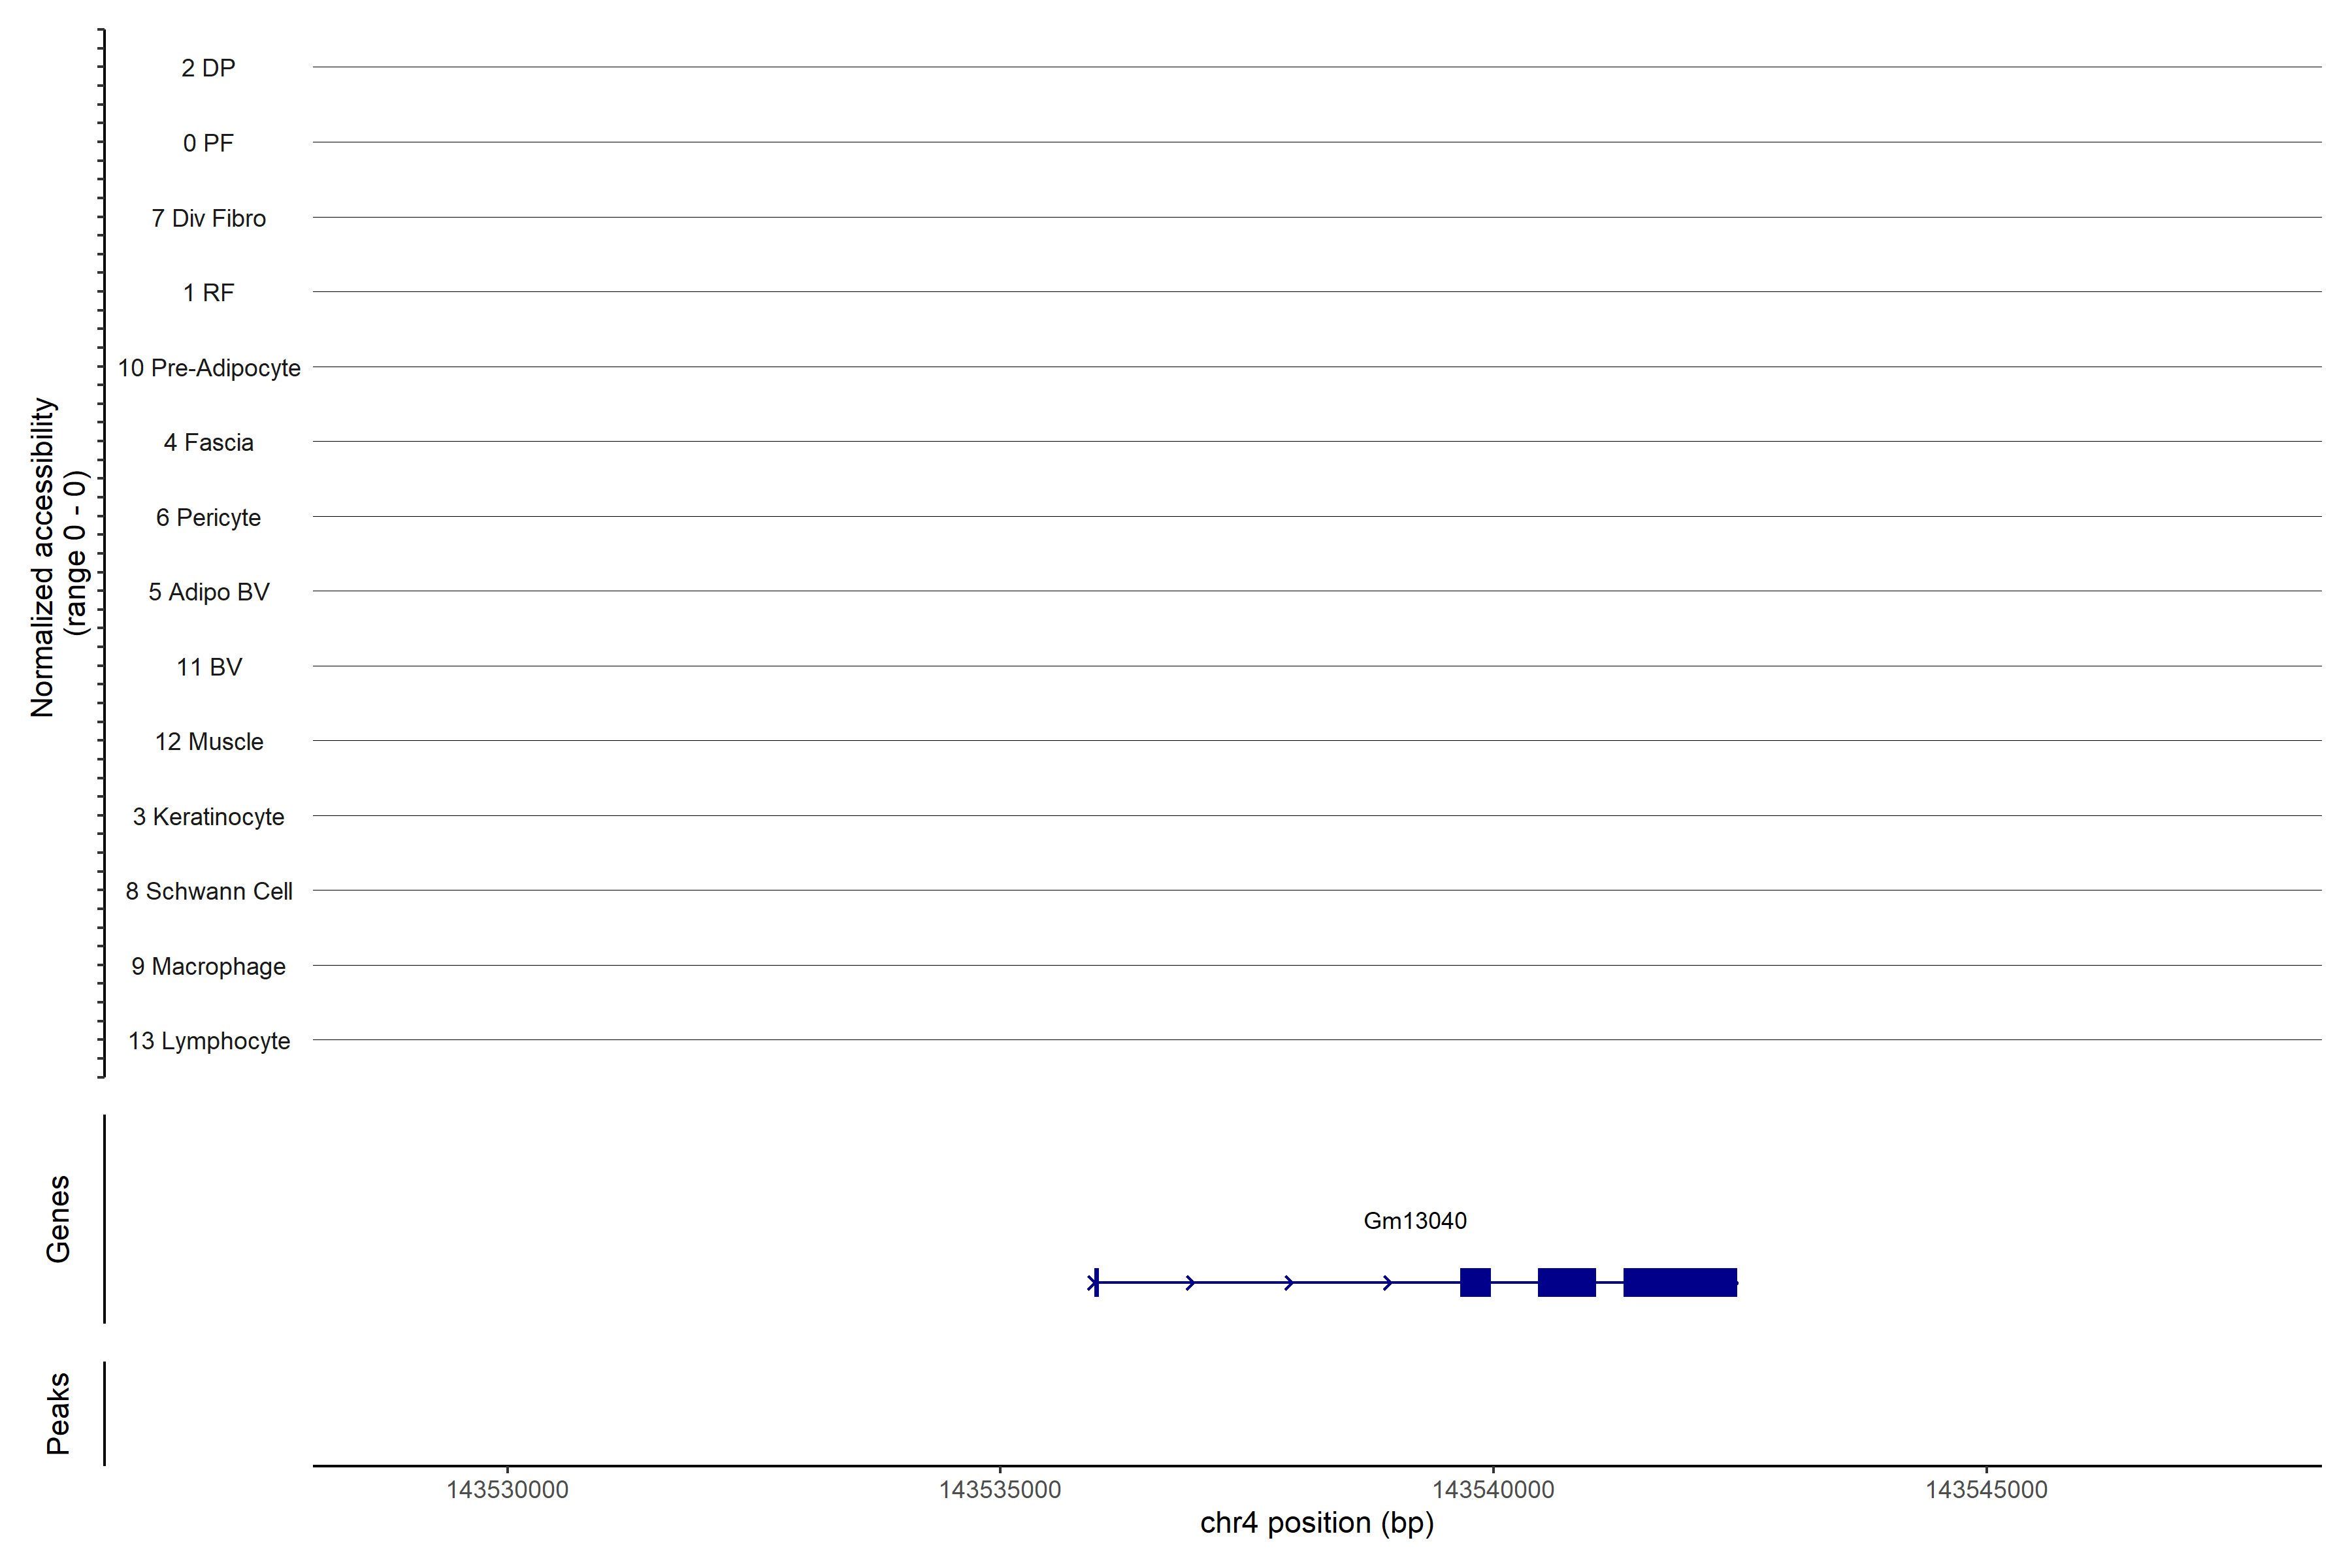Image resolution: width=2352 pixels, height=1568 pixels.
Task: Click the largest Gm13040 exon block
Action: [1679, 1282]
